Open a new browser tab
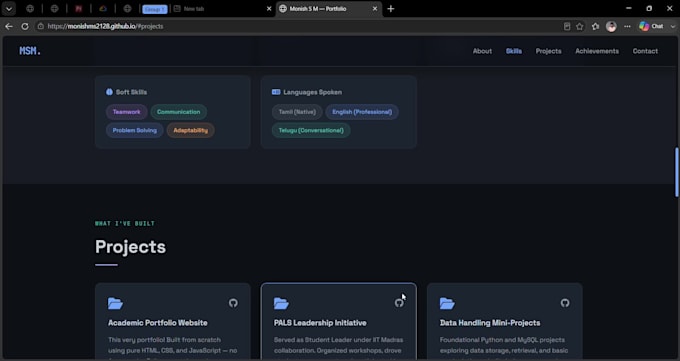The width and height of the screenshot is (680, 361). [x=391, y=9]
